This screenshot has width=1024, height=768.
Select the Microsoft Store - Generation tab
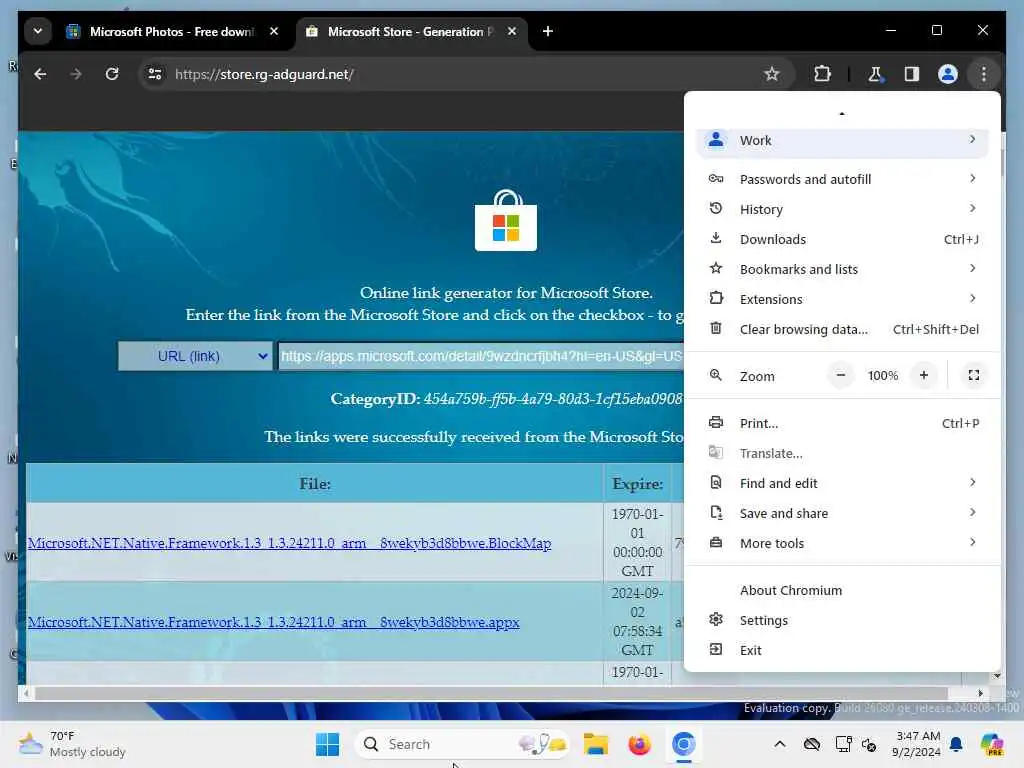point(411,31)
